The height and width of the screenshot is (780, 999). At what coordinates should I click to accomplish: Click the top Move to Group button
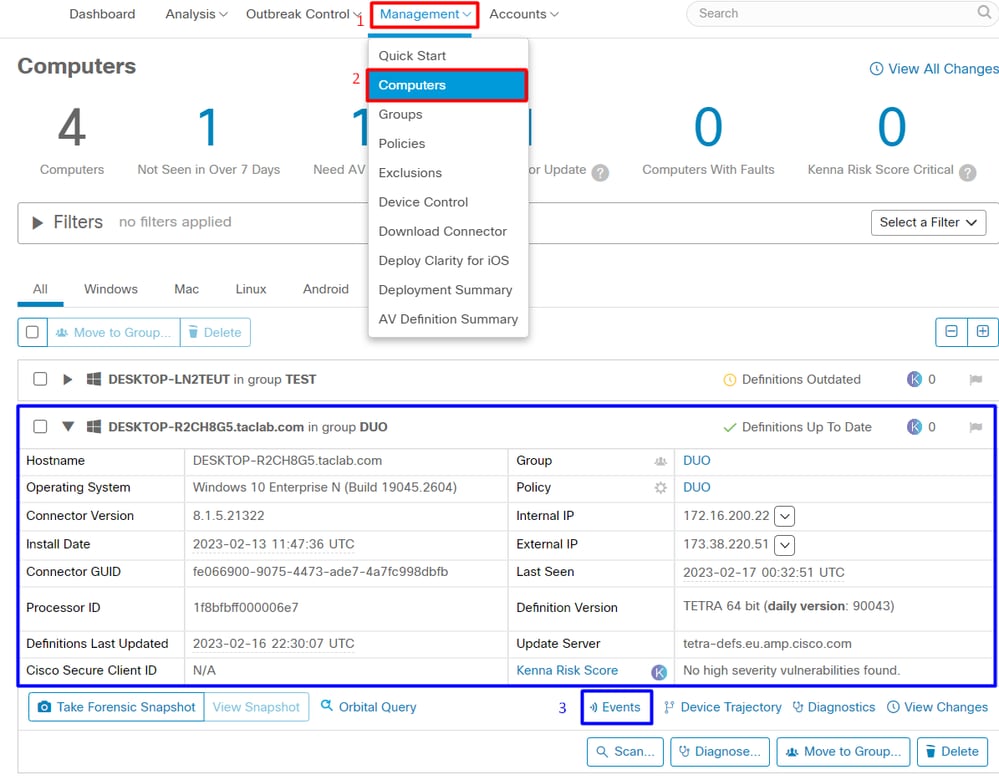(x=113, y=332)
